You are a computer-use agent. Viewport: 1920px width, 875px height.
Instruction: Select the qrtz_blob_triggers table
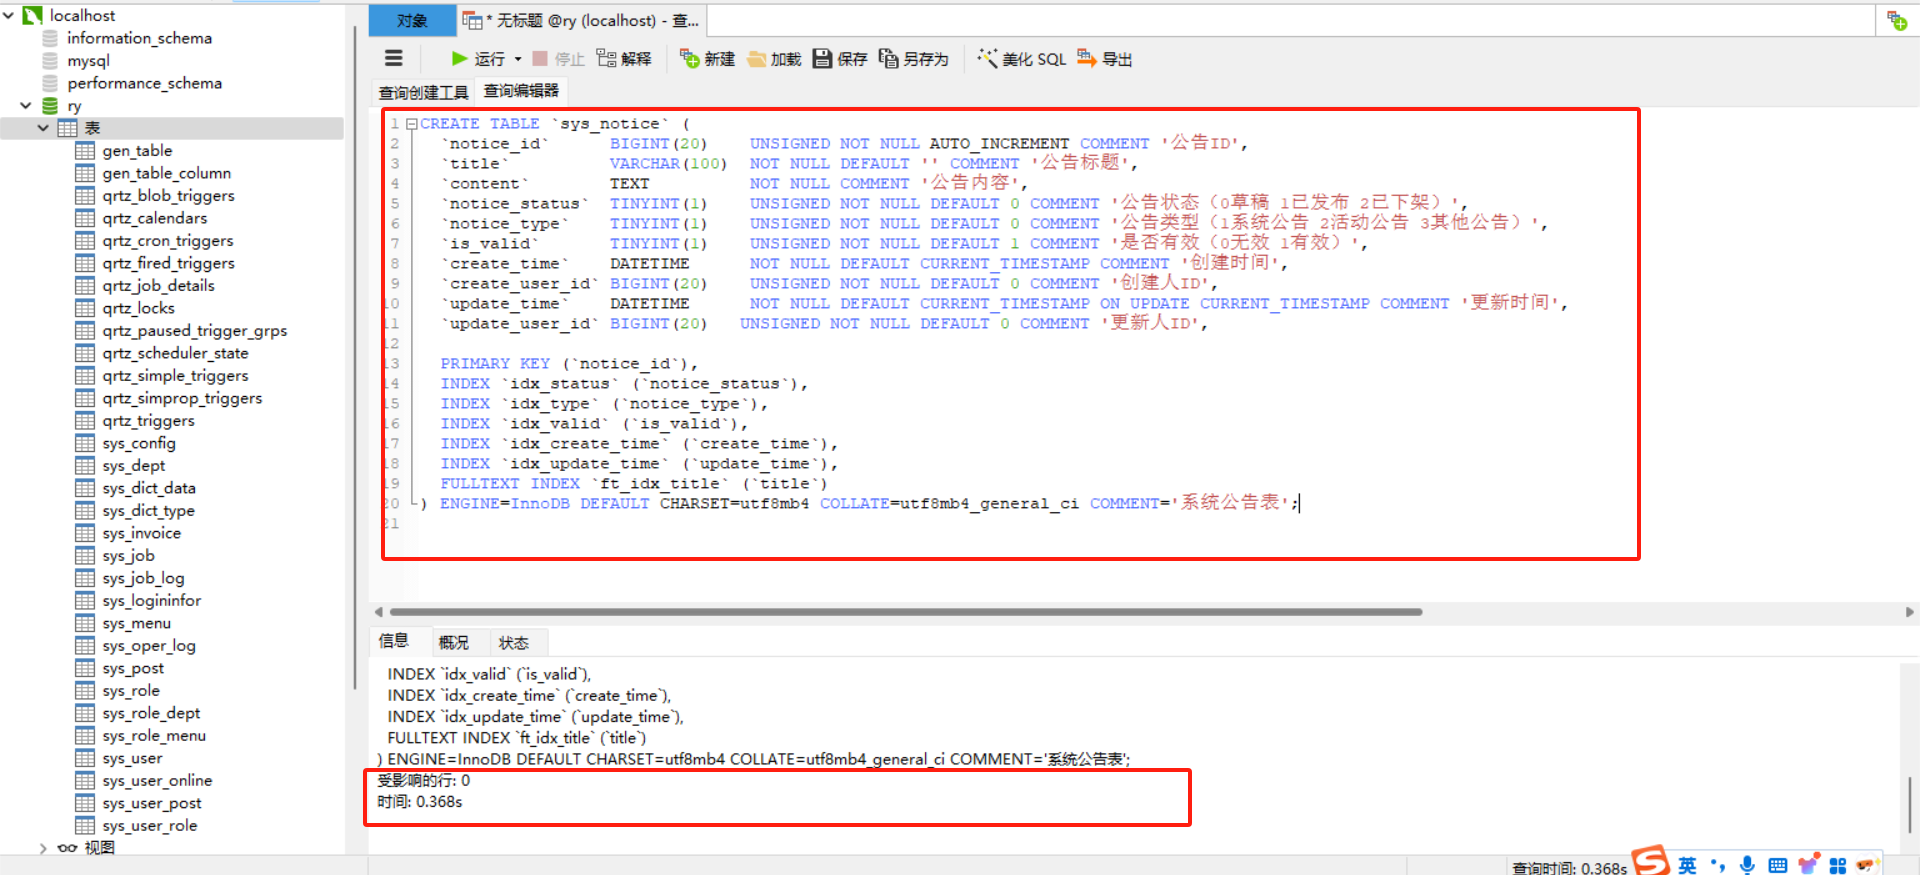(168, 196)
